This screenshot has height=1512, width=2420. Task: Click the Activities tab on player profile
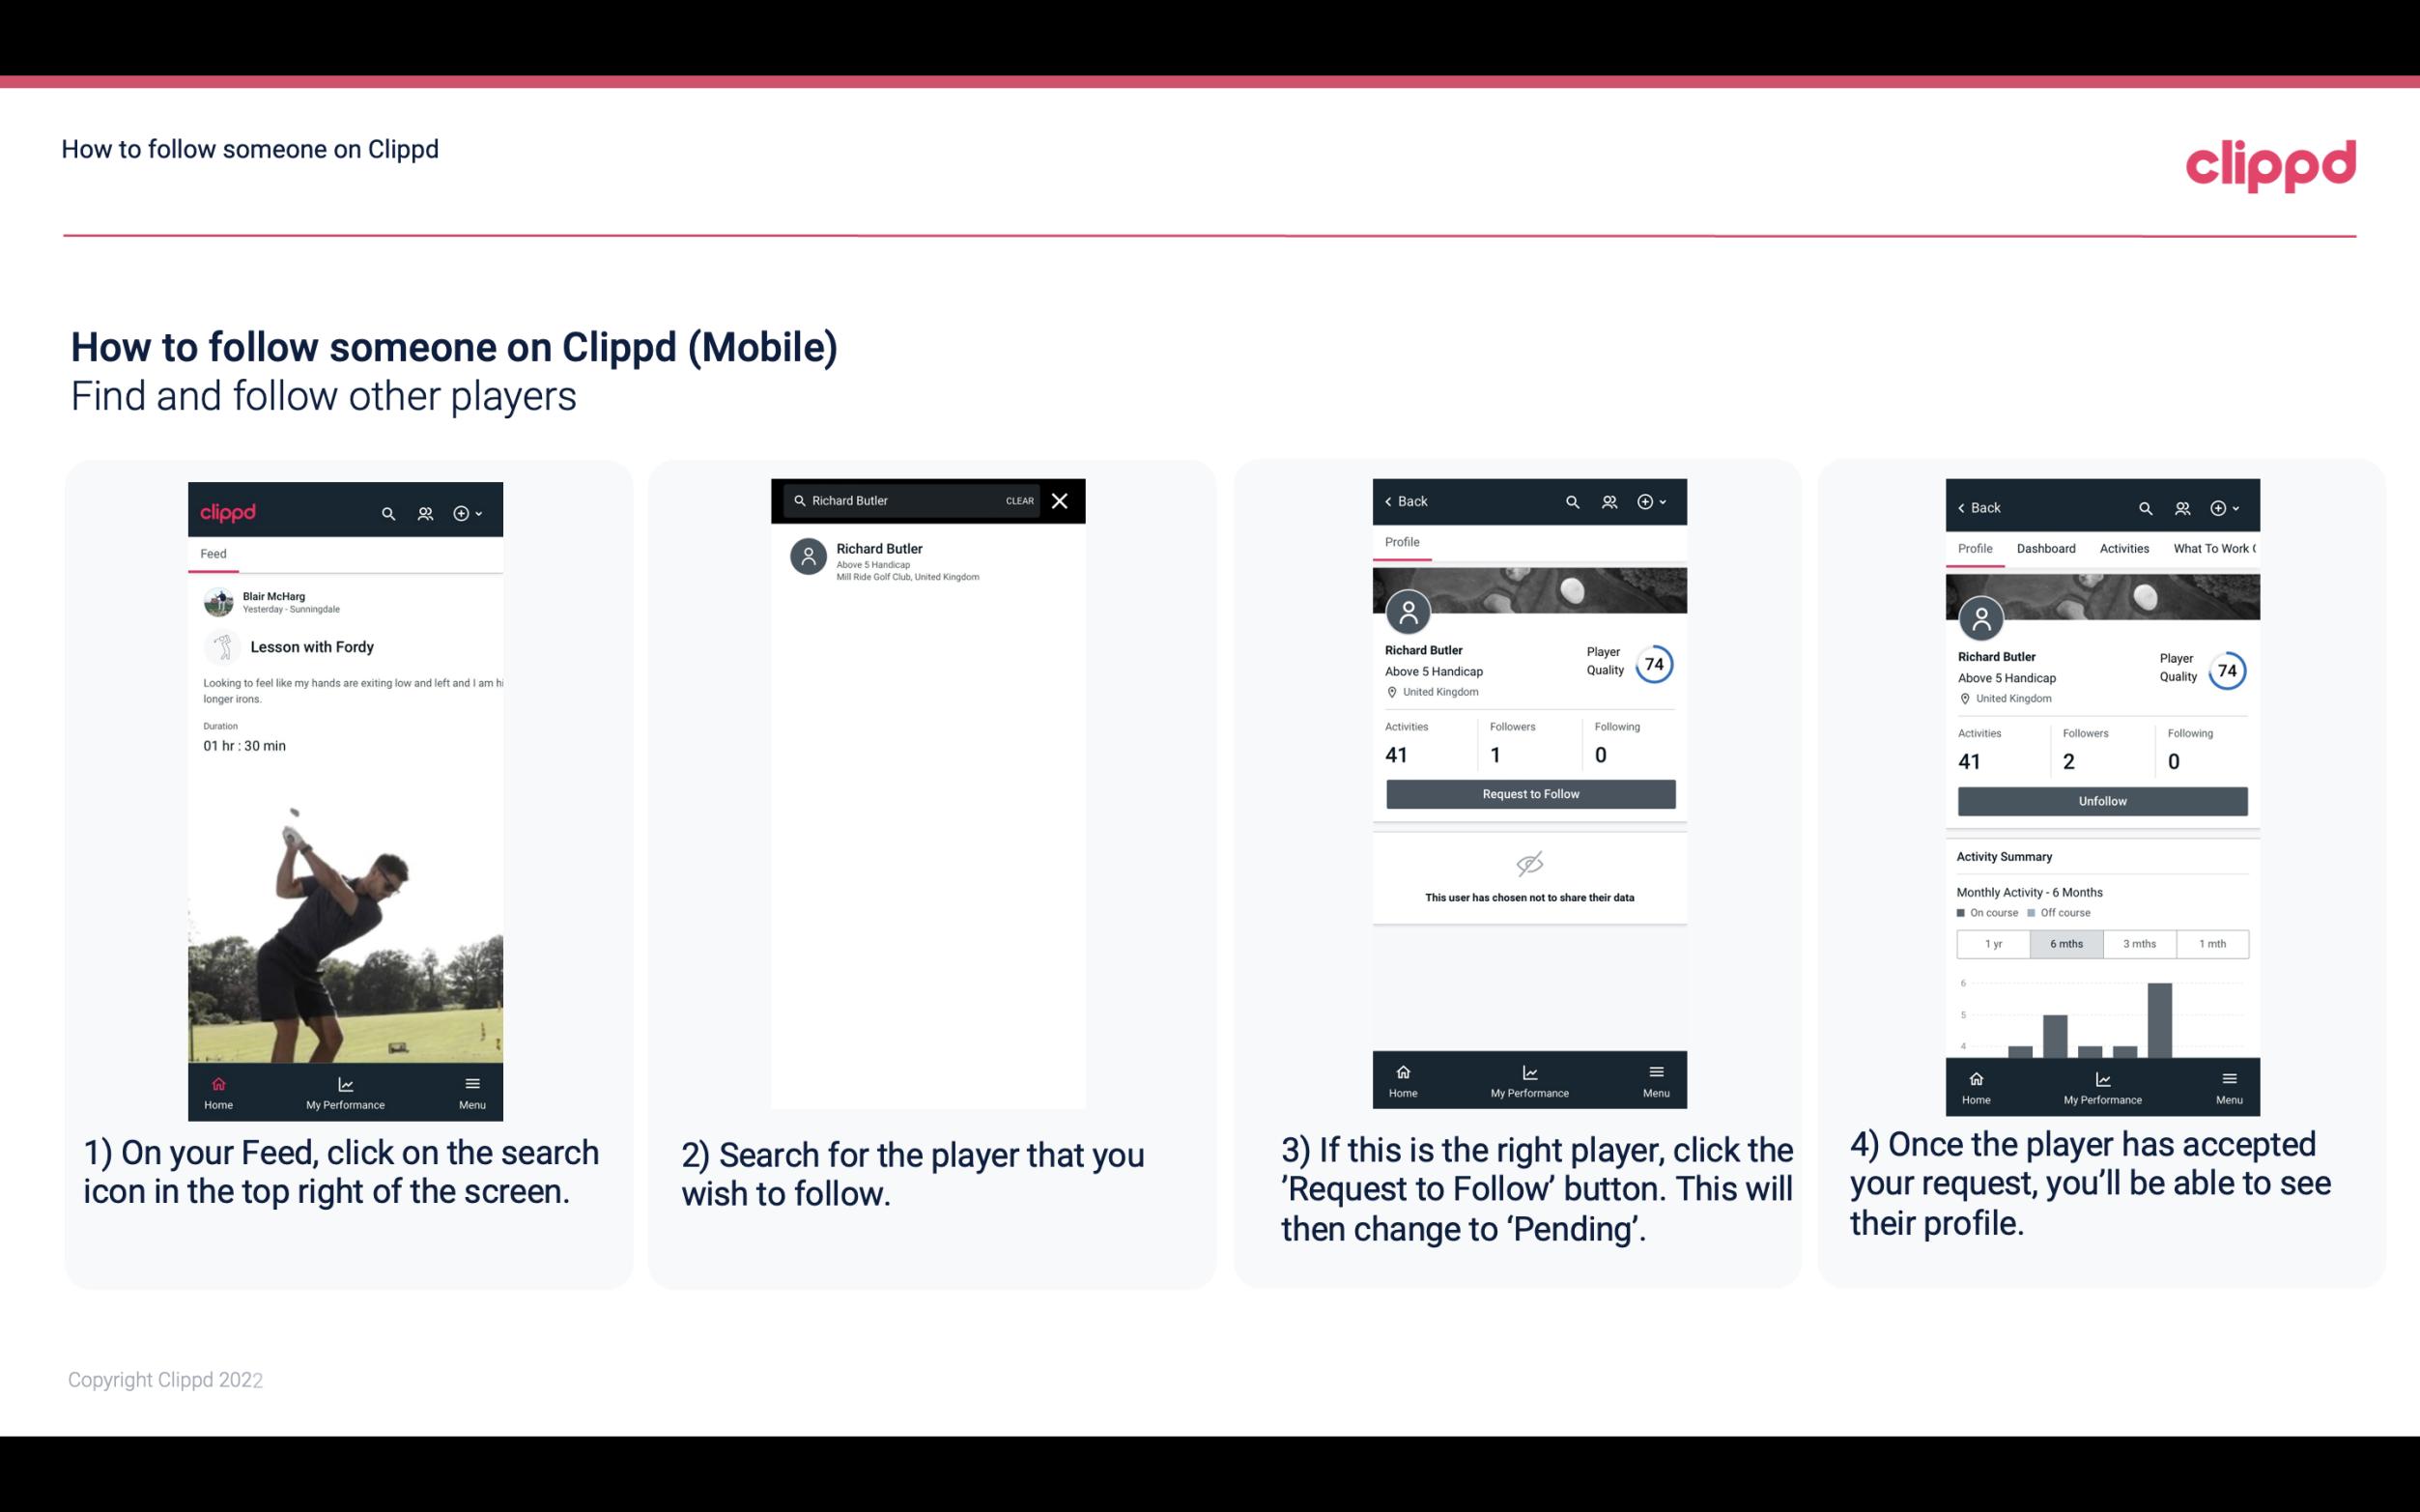[2124, 547]
